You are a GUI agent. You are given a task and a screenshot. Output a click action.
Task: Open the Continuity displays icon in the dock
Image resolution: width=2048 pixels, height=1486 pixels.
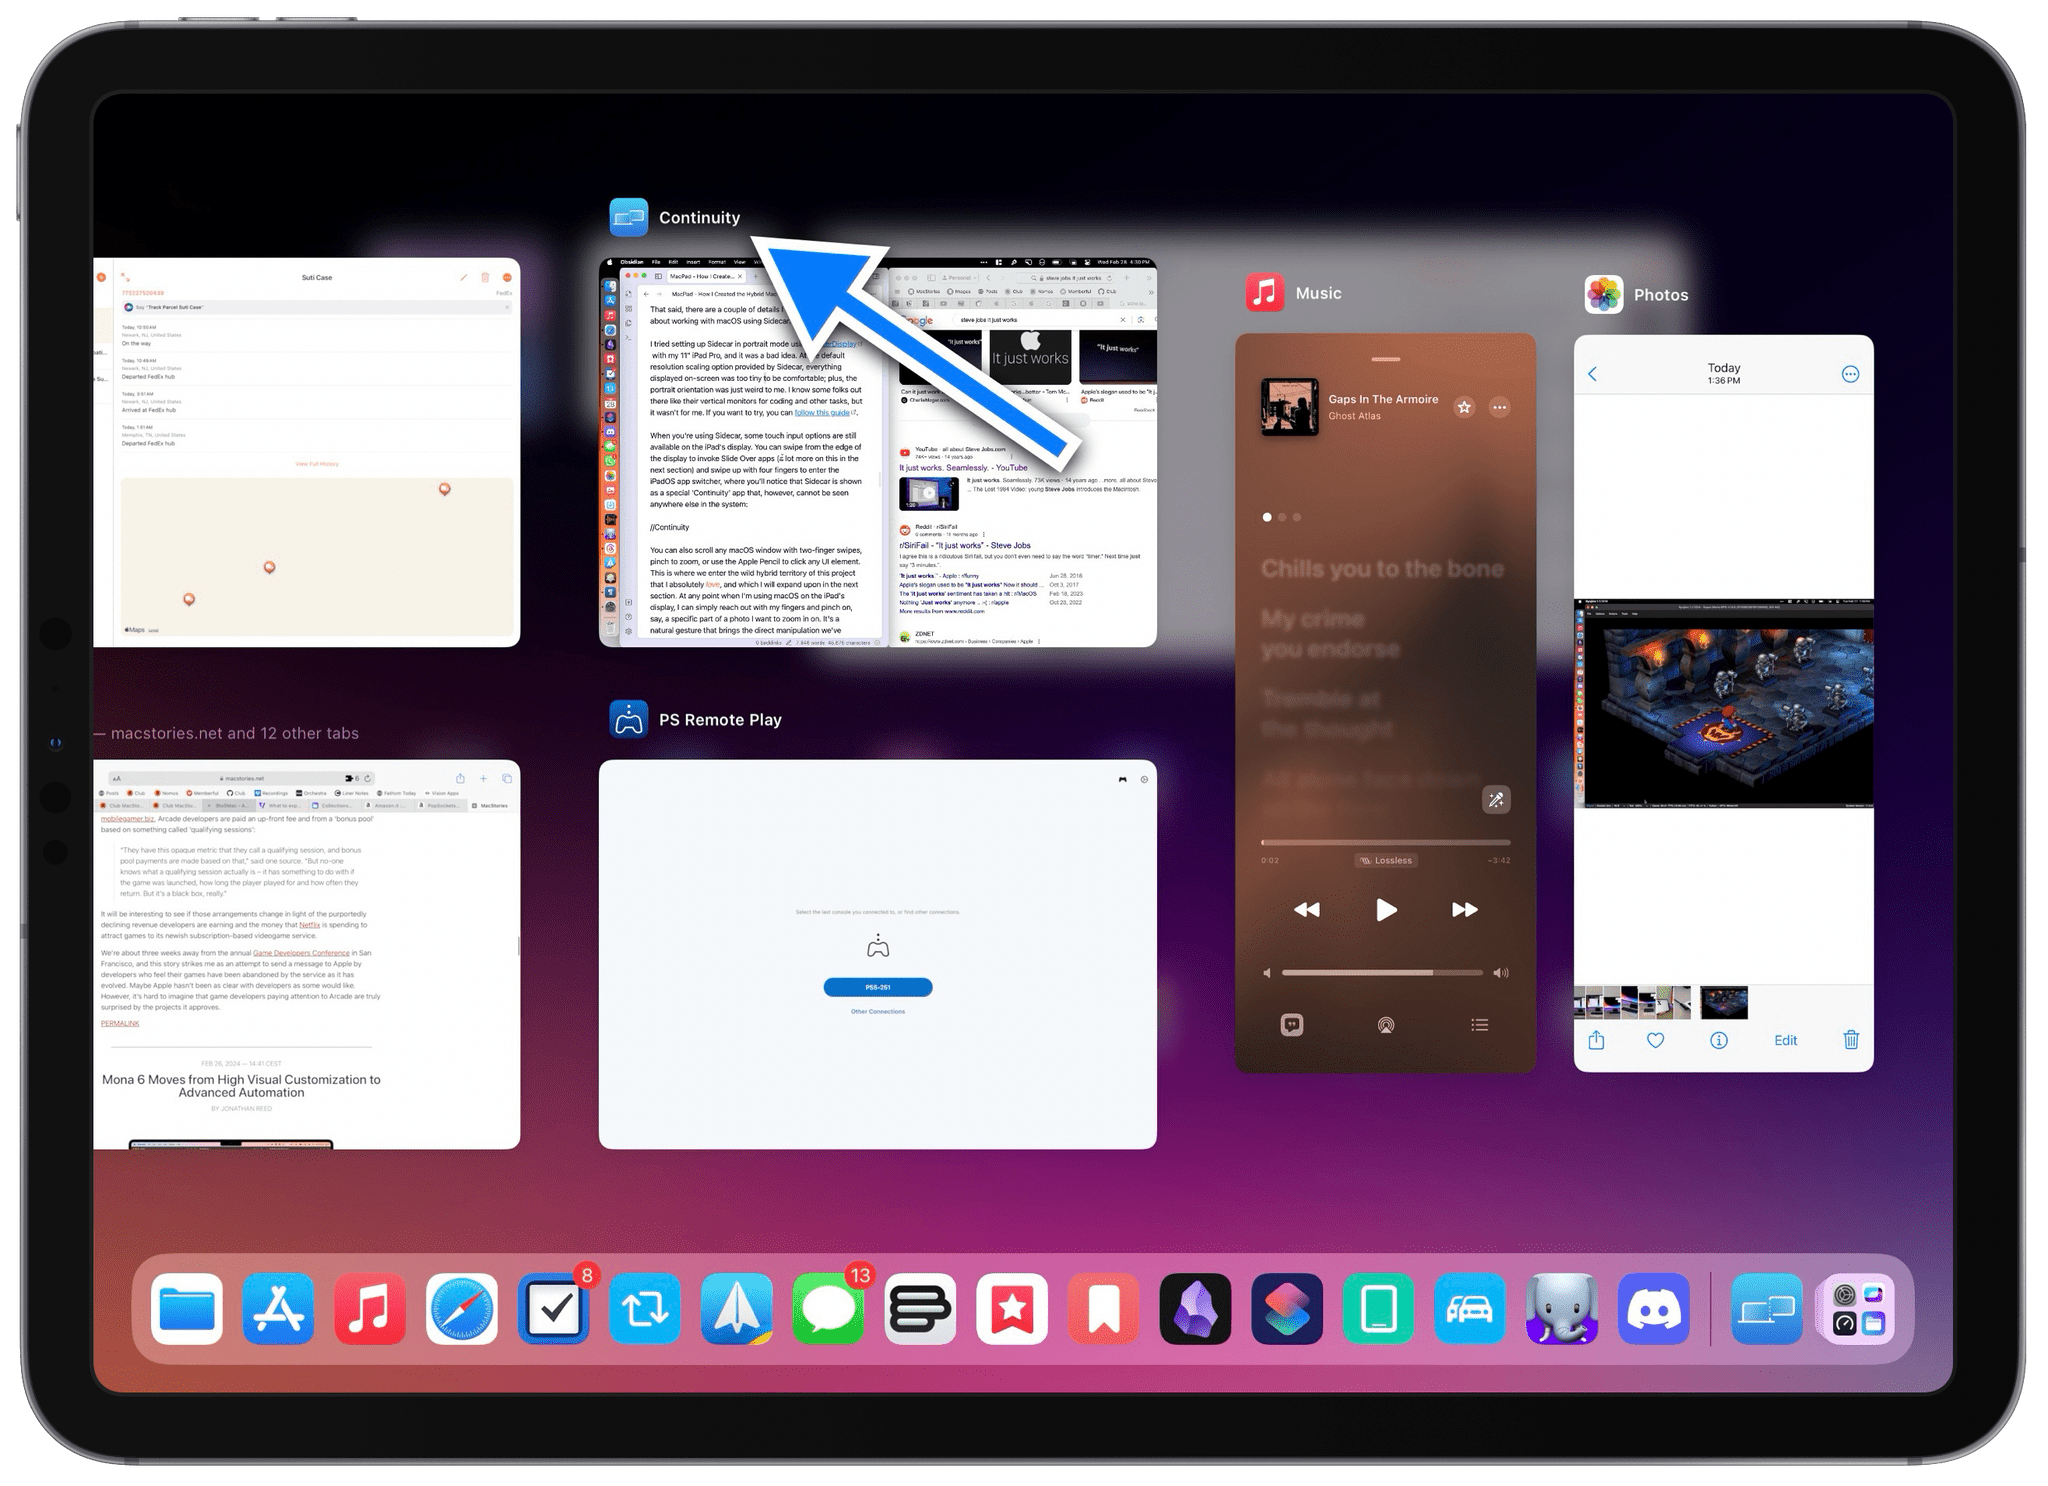pyautogui.click(x=1767, y=1308)
